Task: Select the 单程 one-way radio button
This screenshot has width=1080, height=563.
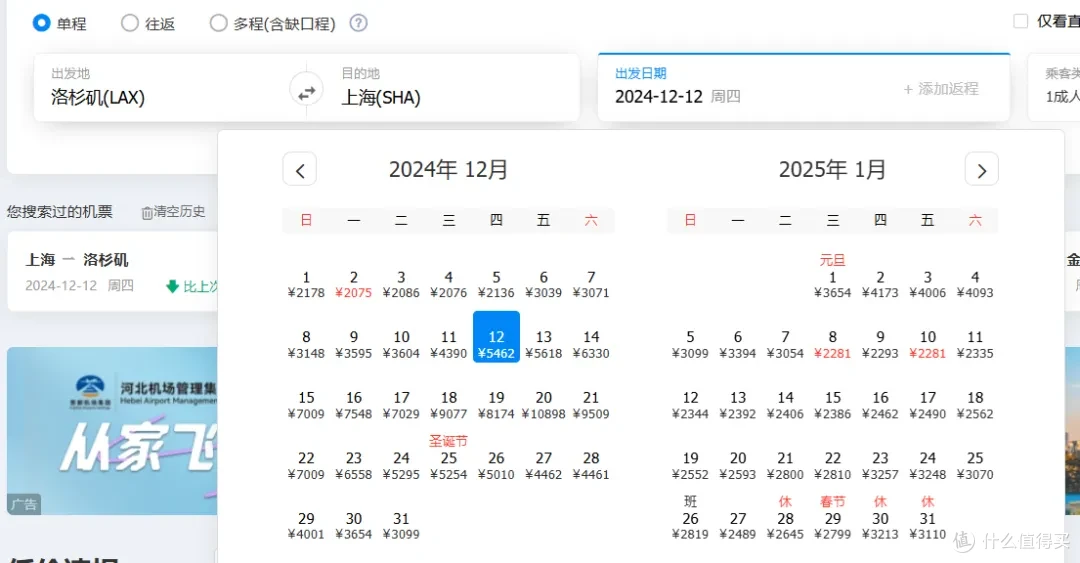Action: 42,23
